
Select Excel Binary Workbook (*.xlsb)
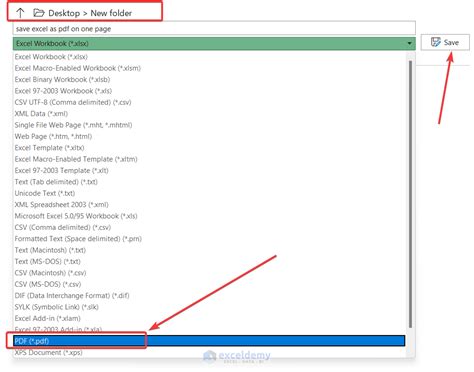62,79
